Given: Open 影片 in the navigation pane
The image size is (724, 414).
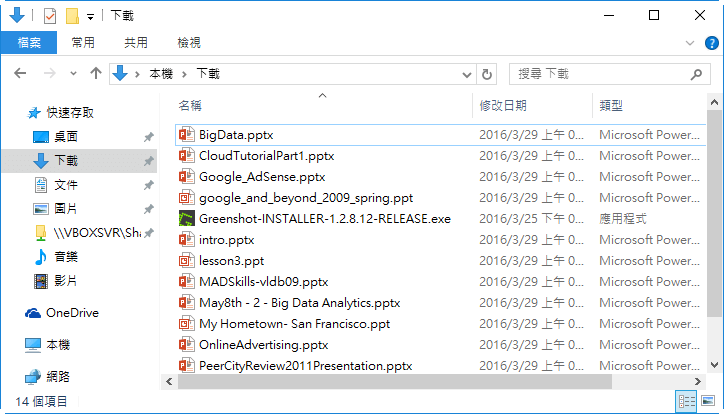Looking at the screenshot, I should coord(66,281).
